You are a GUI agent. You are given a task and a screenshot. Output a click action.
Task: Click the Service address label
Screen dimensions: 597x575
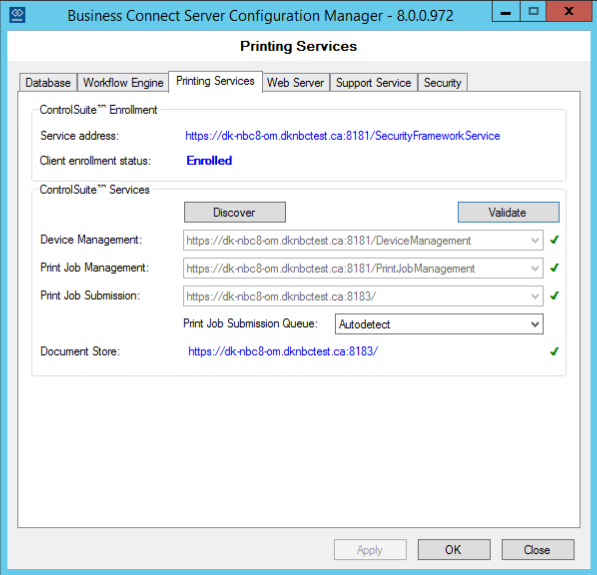(x=80, y=136)
